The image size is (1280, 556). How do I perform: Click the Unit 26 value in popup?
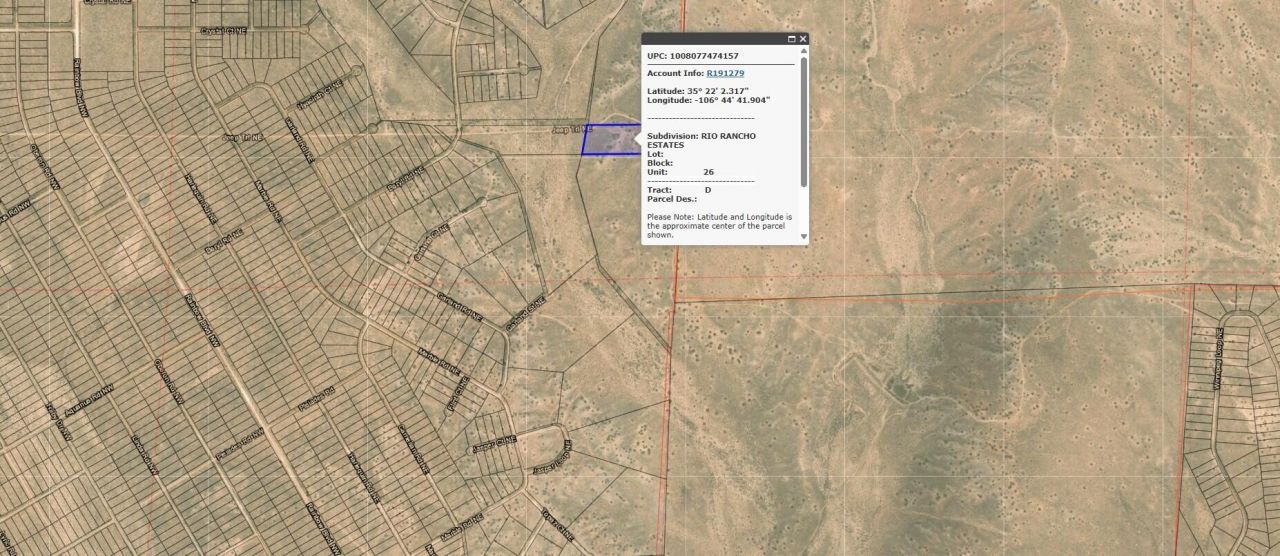[708, 172]
